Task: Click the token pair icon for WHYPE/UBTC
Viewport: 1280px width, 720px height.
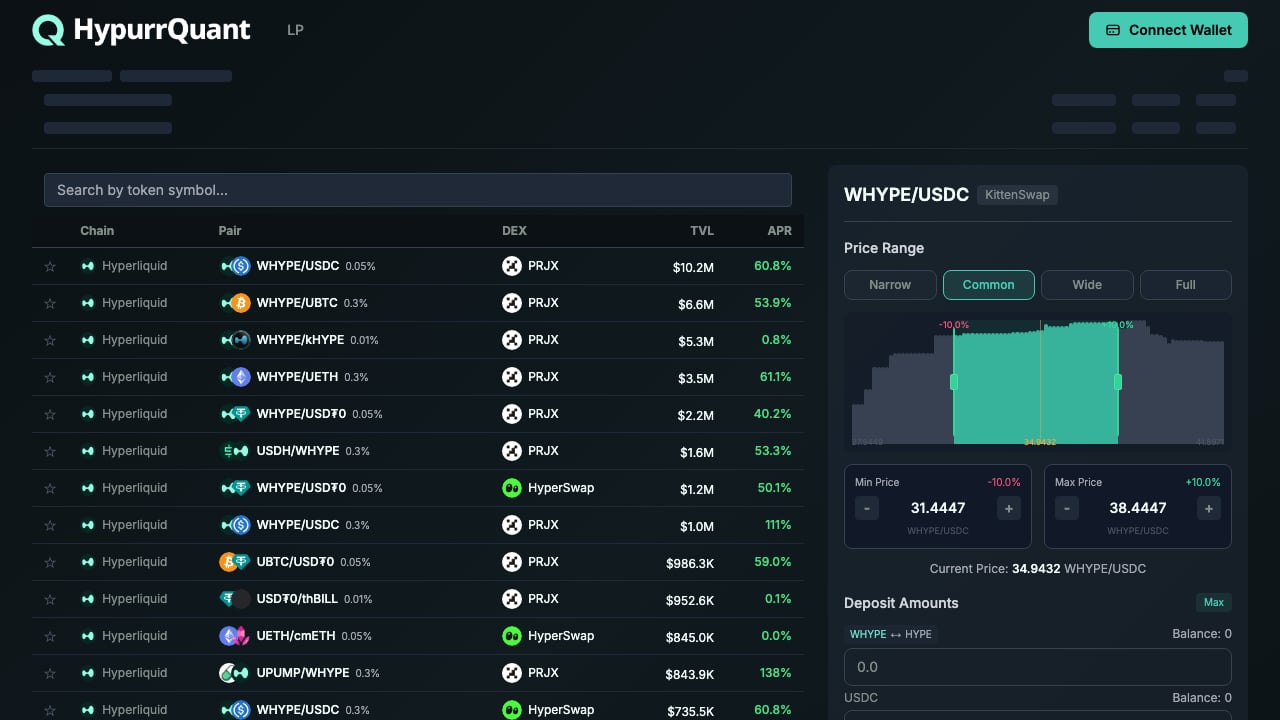Action: [235, 303]
